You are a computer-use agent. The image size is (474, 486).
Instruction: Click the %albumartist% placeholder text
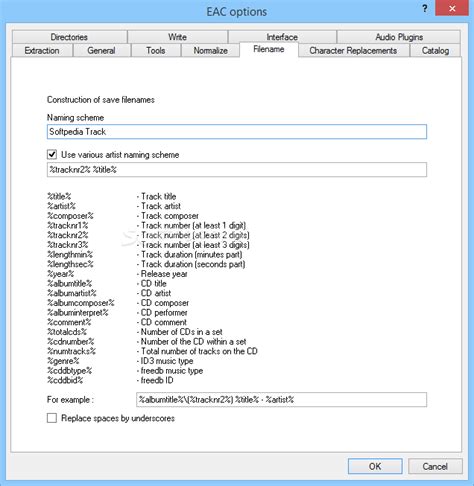[72, 293]
